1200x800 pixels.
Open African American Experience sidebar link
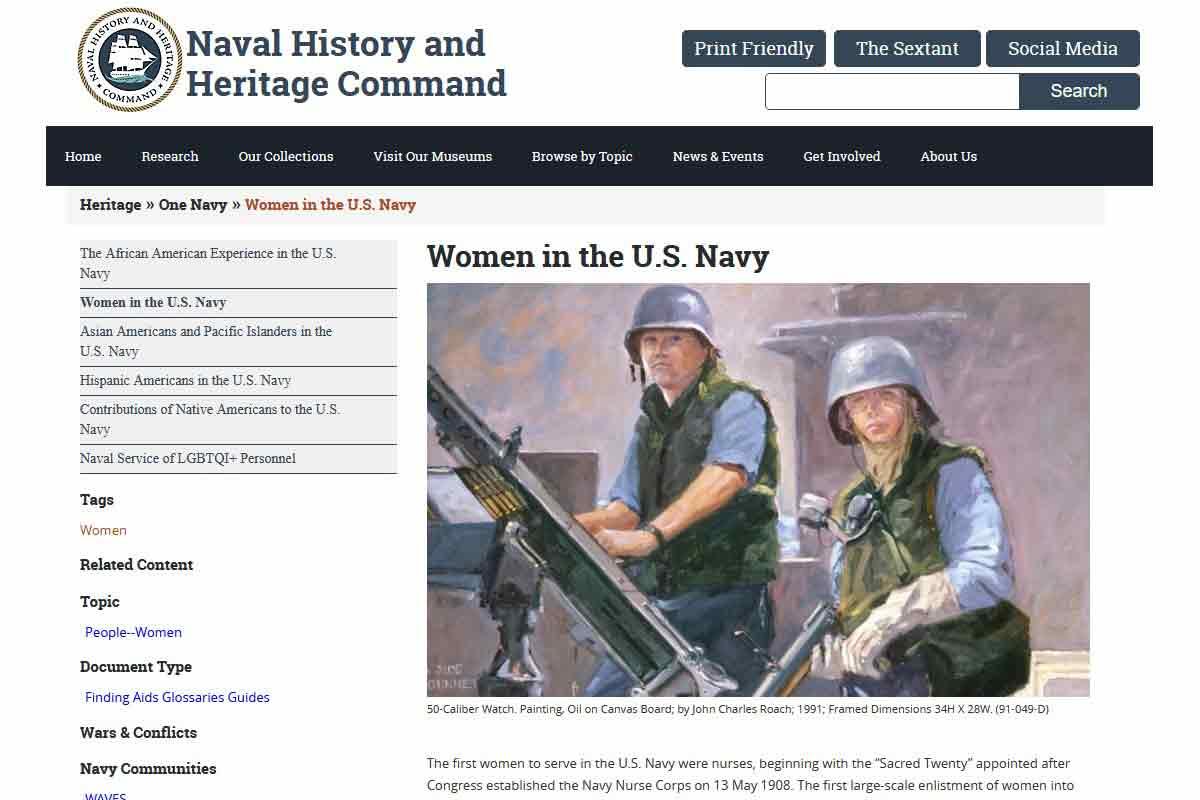(x=208, y=263)
